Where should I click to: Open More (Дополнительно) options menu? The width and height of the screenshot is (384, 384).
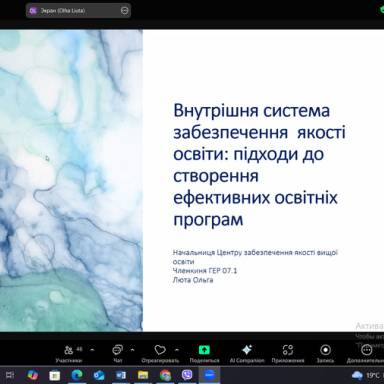pos(366,354)
